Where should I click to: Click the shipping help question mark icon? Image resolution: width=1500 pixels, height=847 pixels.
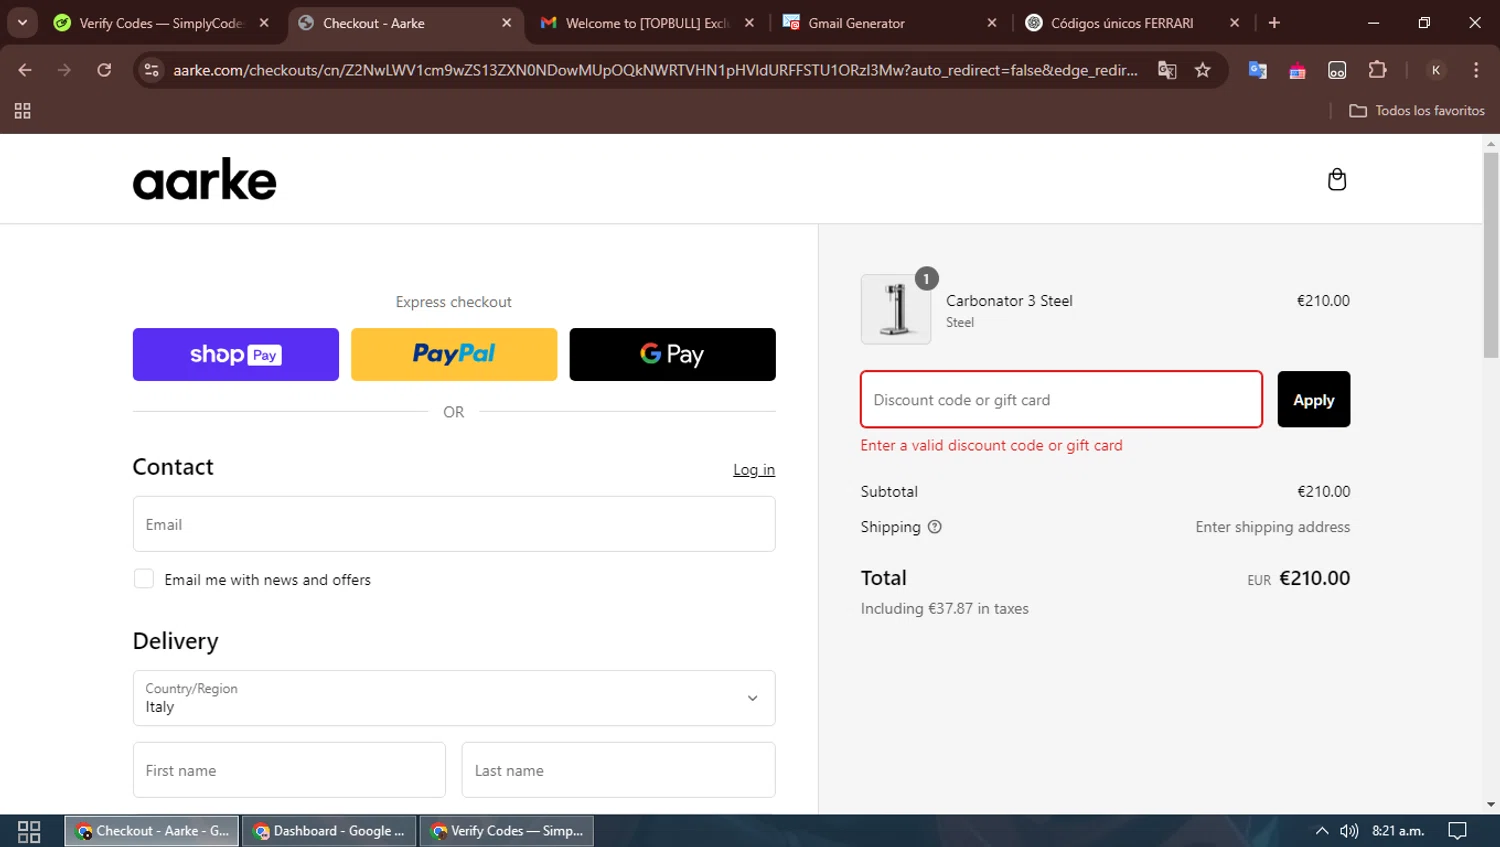click(935, 527)
